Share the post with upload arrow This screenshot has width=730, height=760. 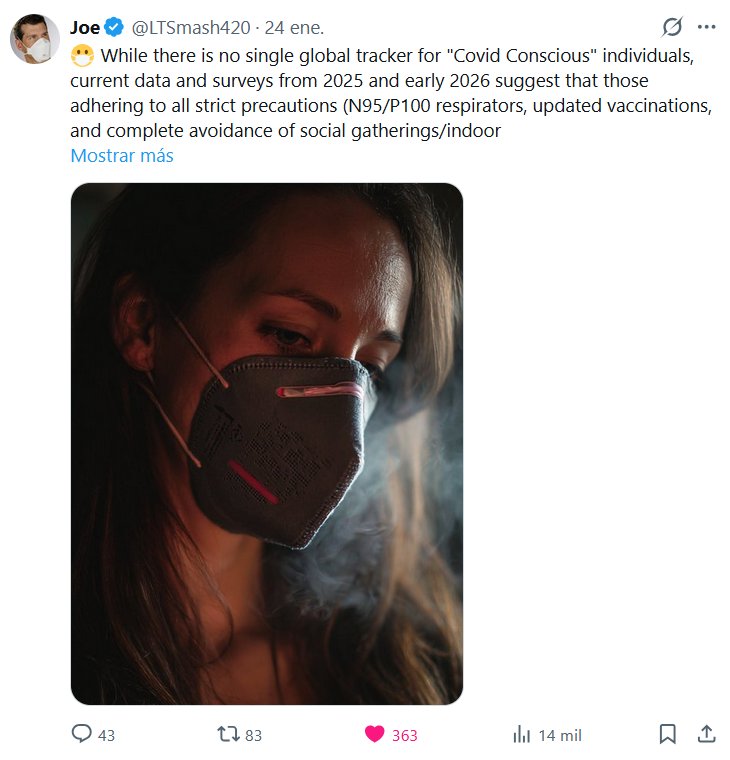[707, 733]
